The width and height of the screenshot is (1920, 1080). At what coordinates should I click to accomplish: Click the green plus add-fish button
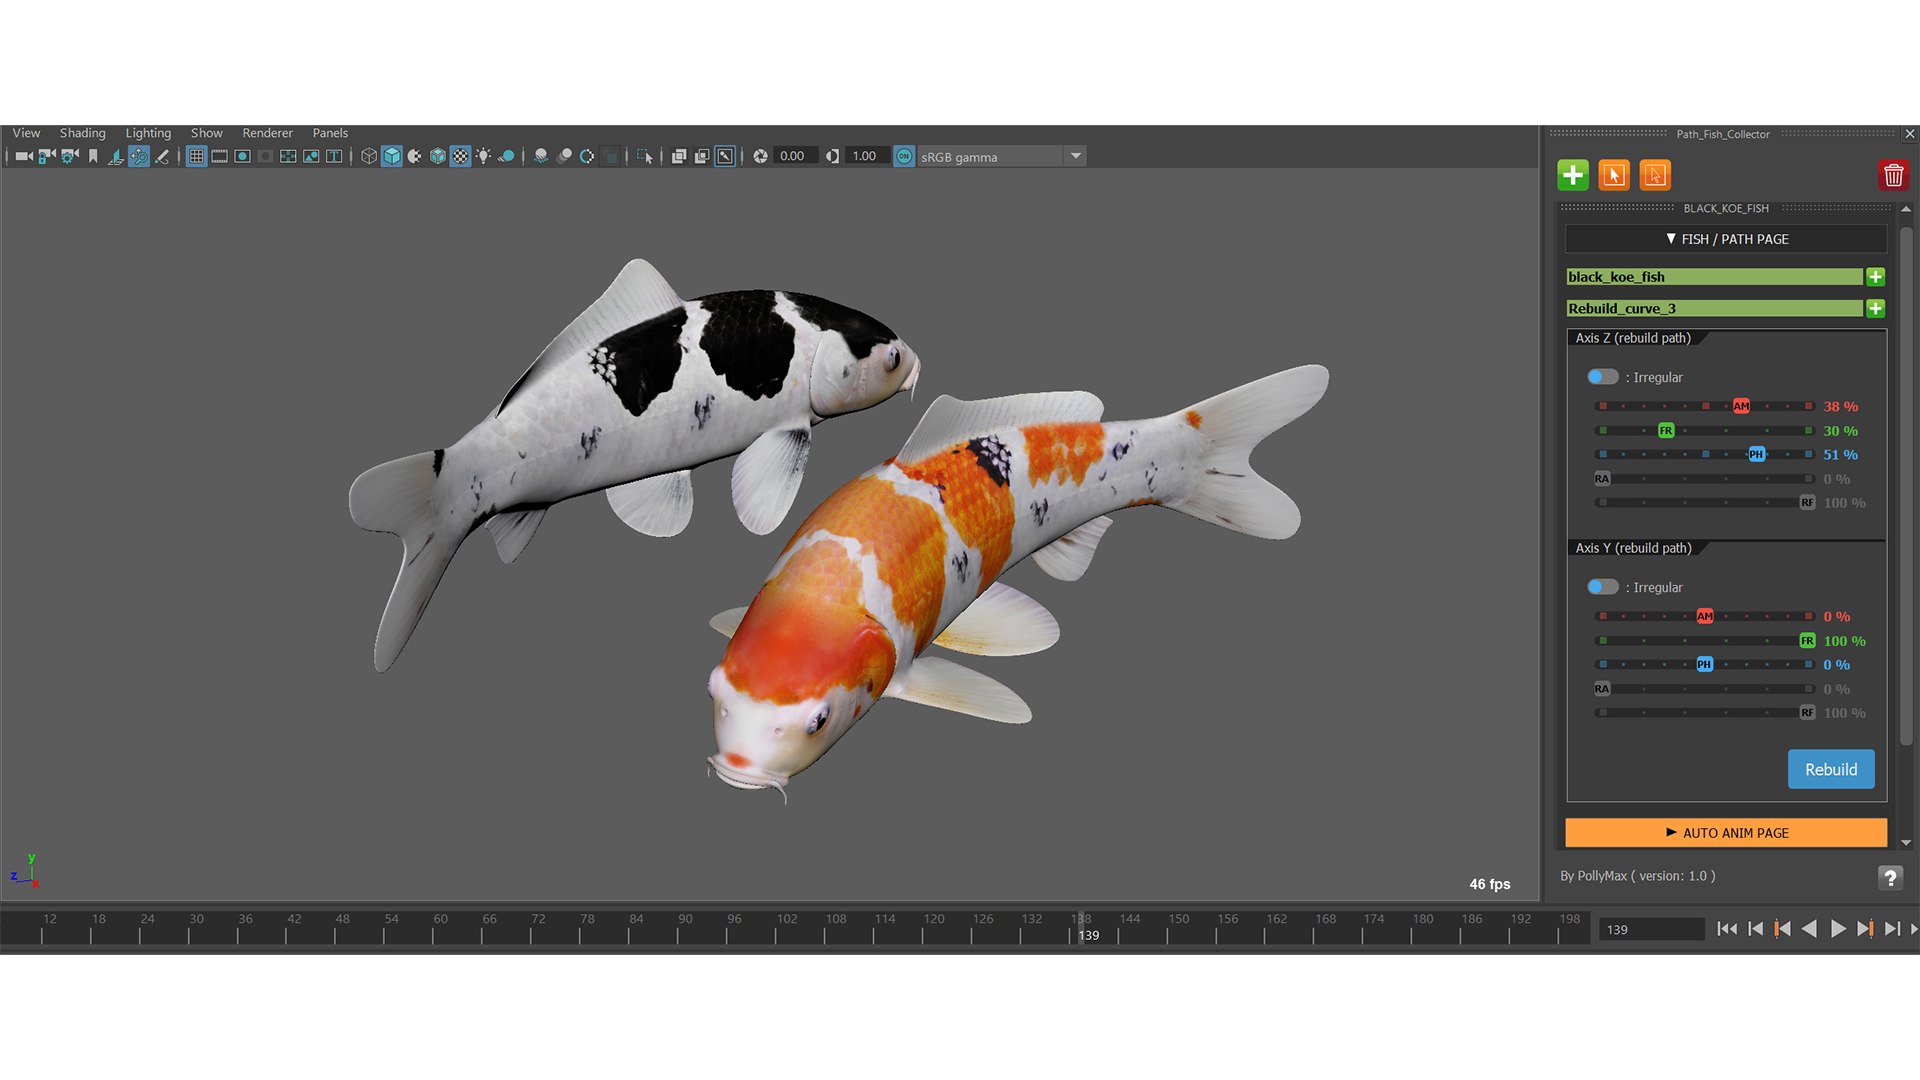[1573, 175]
